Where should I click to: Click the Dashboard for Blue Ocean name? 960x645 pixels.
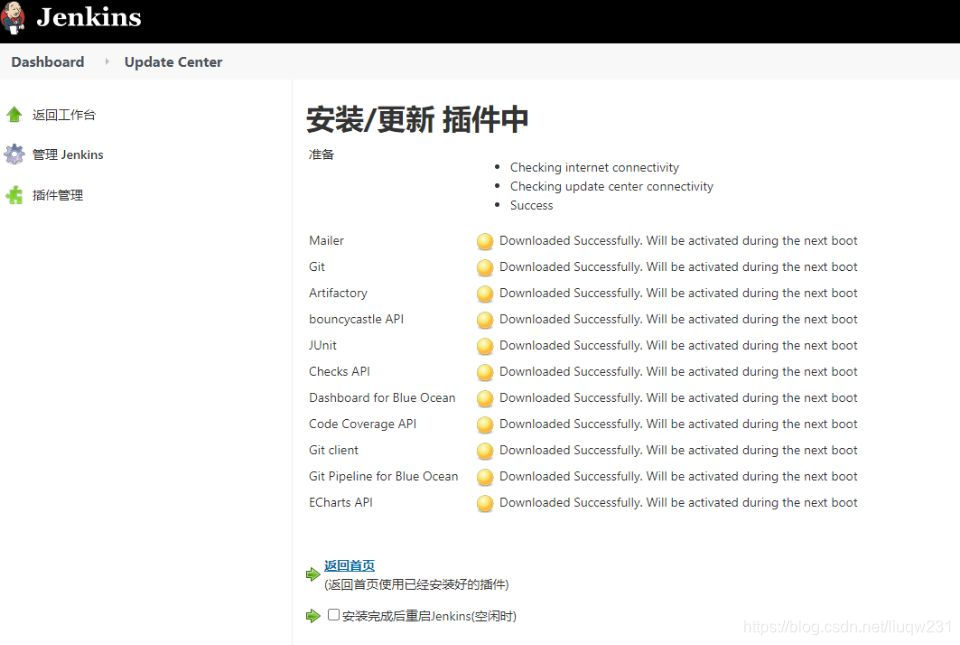coord(382,398)
